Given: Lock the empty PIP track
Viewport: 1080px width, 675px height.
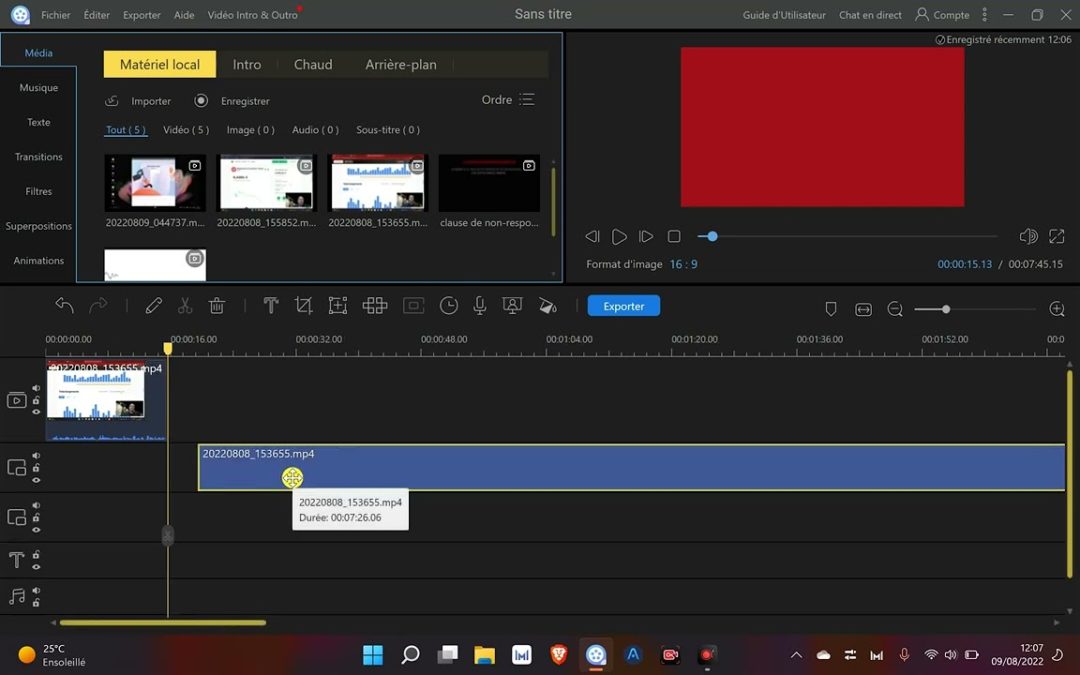Looking at the screenshot, I should point(36,517).
